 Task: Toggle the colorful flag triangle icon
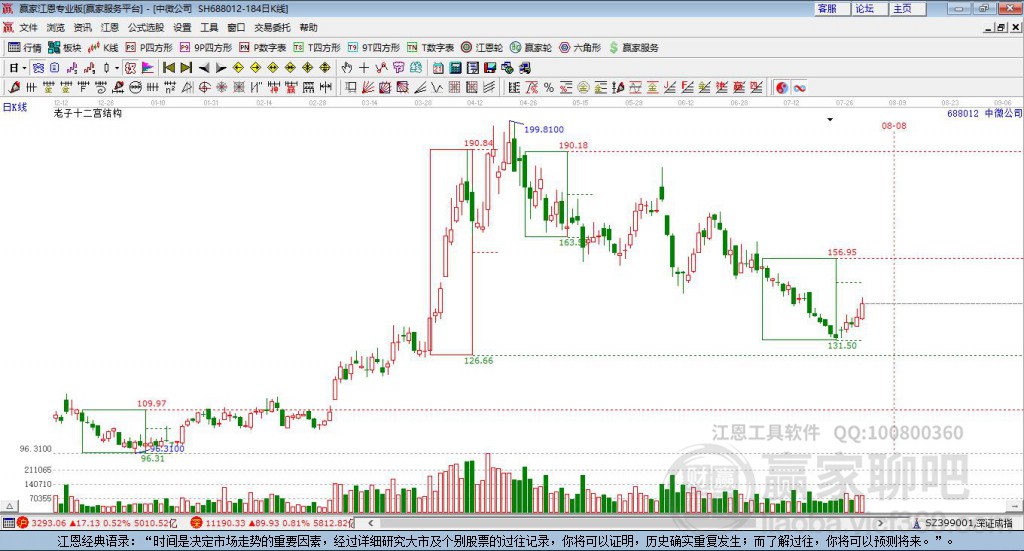coord(148,68)
